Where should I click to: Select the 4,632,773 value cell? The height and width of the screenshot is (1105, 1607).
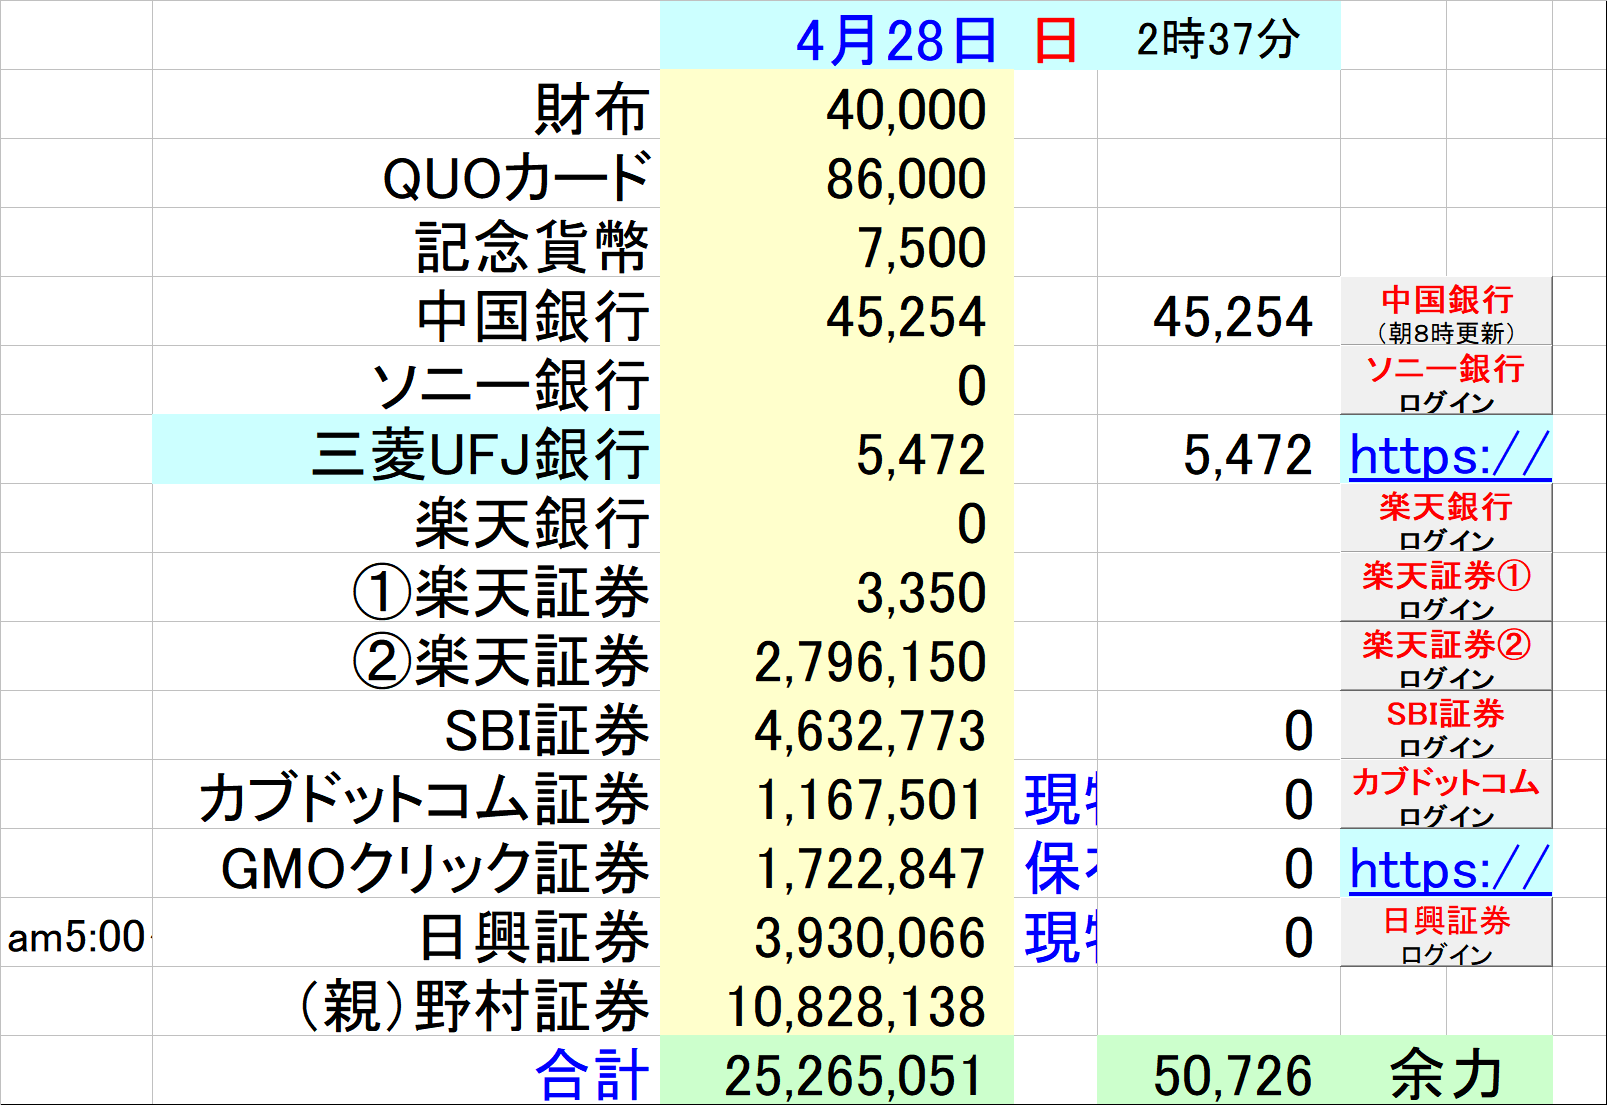click(x=836, y=726)
